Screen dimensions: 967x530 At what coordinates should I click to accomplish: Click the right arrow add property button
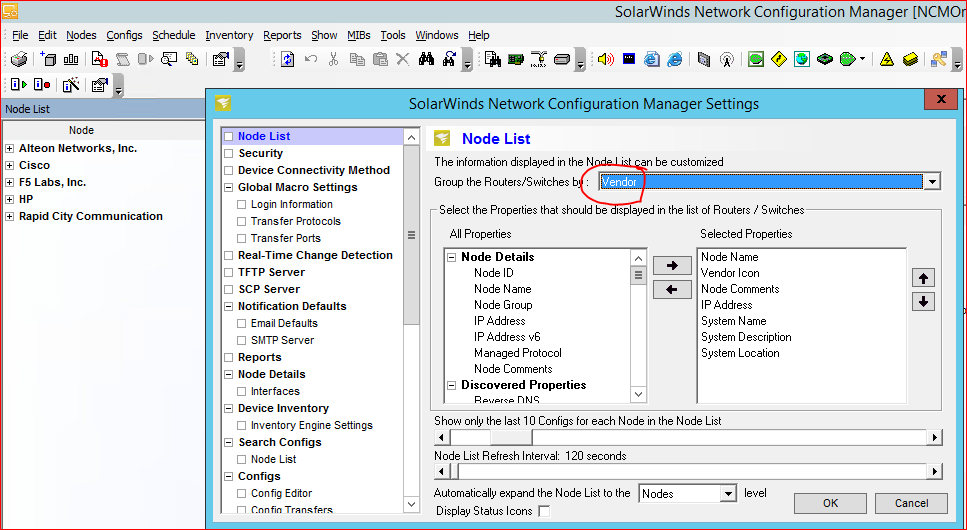coord(672,265)
